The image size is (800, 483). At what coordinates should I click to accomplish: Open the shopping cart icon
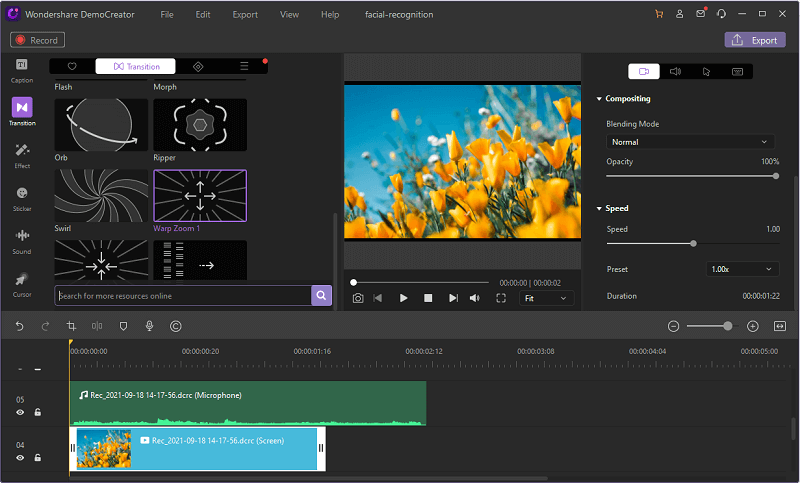coord(659,14)
